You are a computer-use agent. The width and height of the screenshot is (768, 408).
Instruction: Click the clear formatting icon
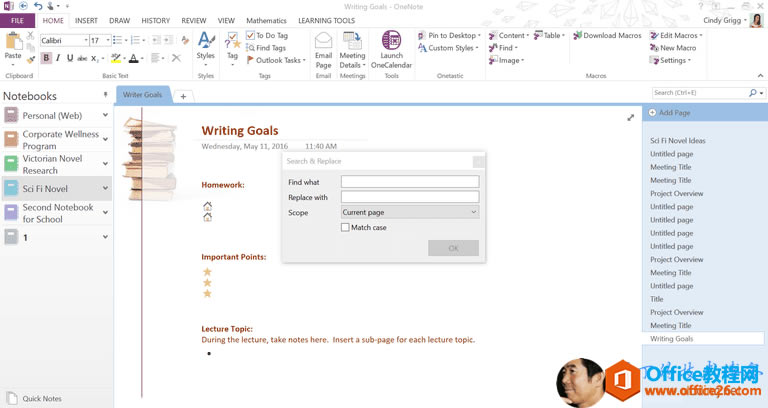[x=185, y=40]
